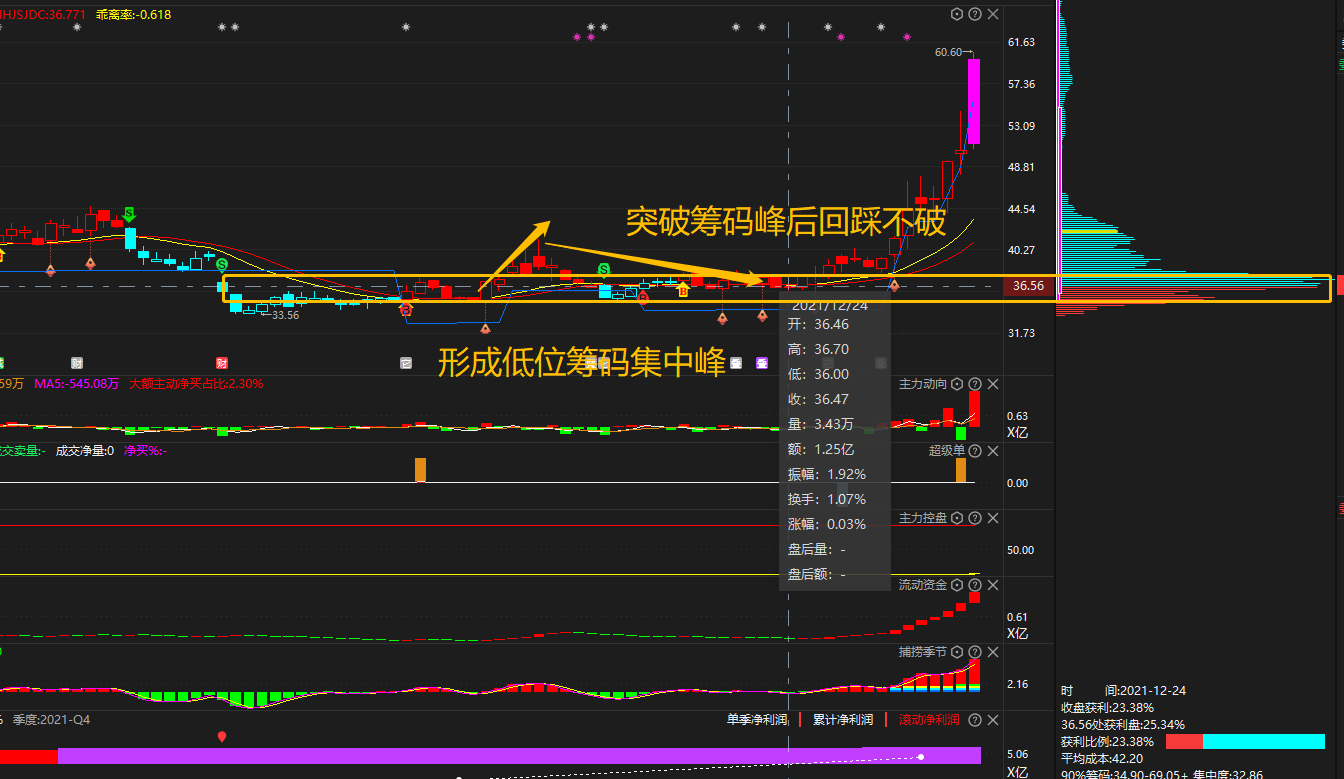
Task: Show help for 捕捞季节 indicator
Action: (975, 652)
